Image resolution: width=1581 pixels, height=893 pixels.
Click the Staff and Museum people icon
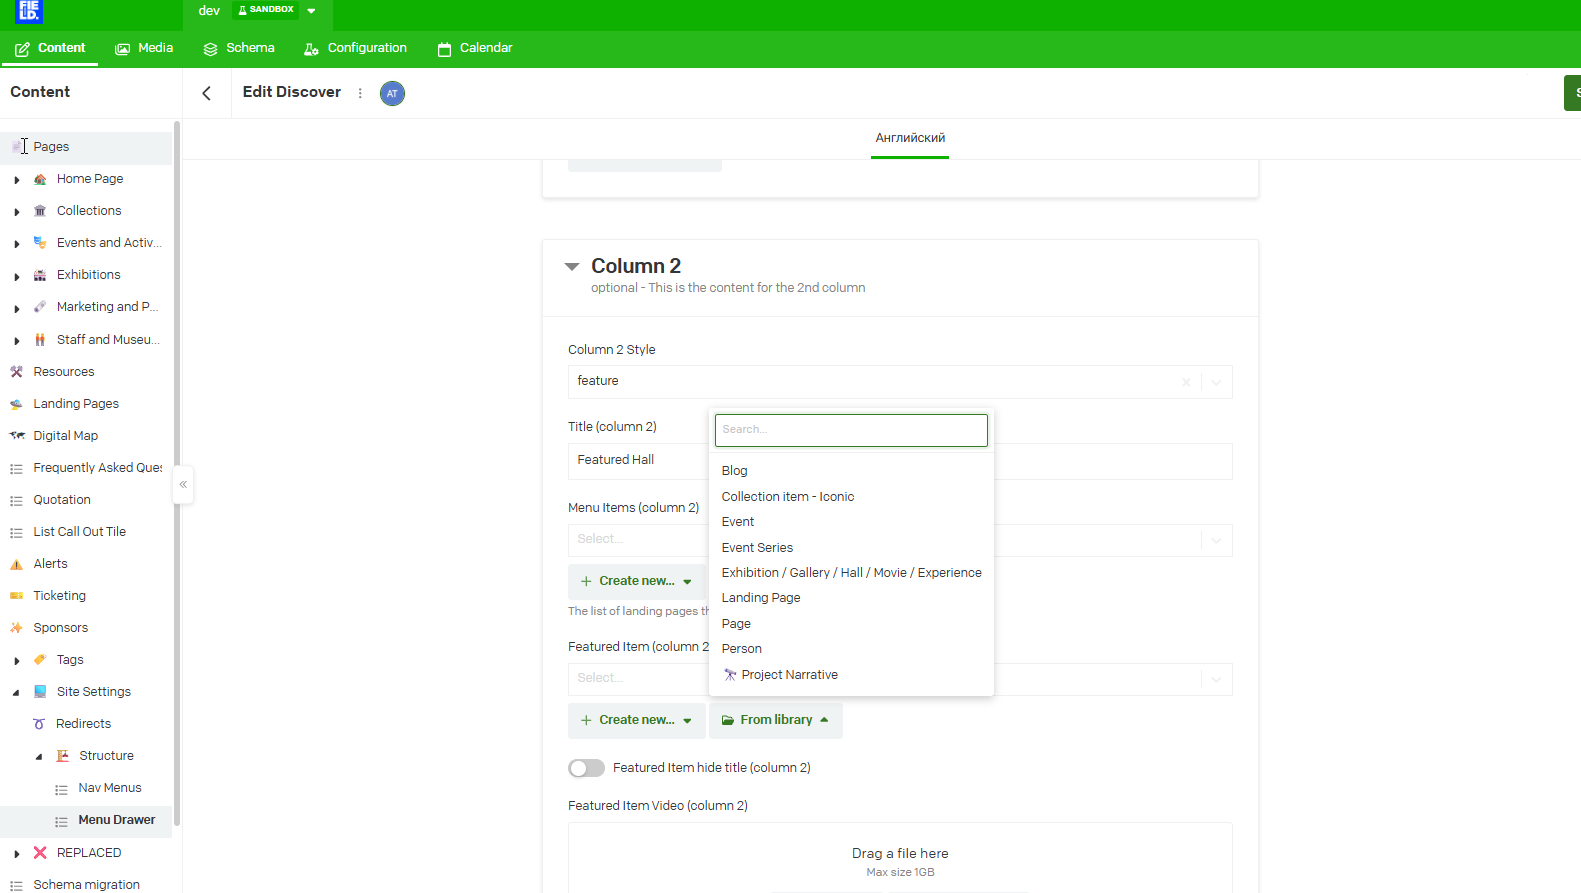point(40,340)
